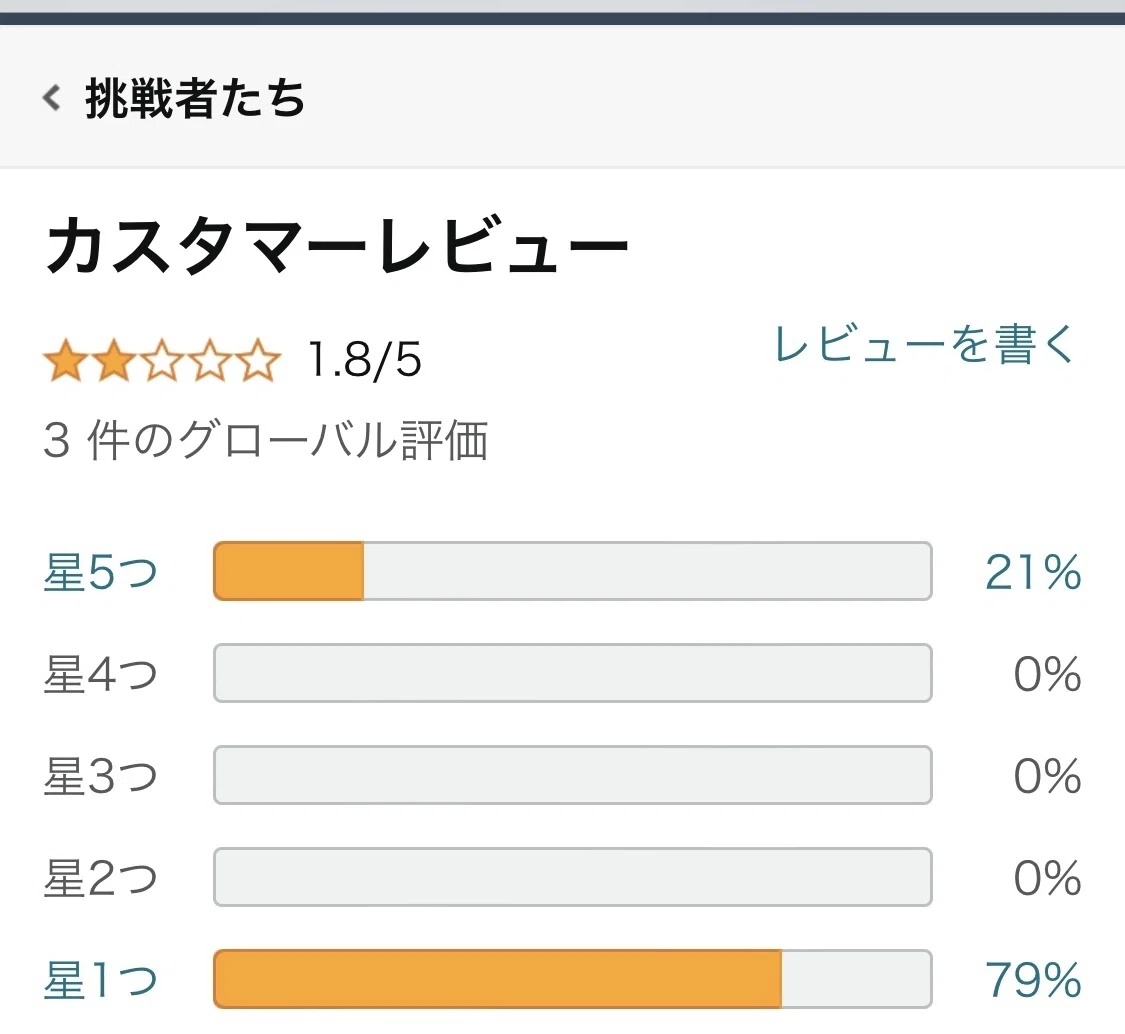1125x1034 pixels.
Task: Click the 1.8/5 rating score
Action: [364, 359]
